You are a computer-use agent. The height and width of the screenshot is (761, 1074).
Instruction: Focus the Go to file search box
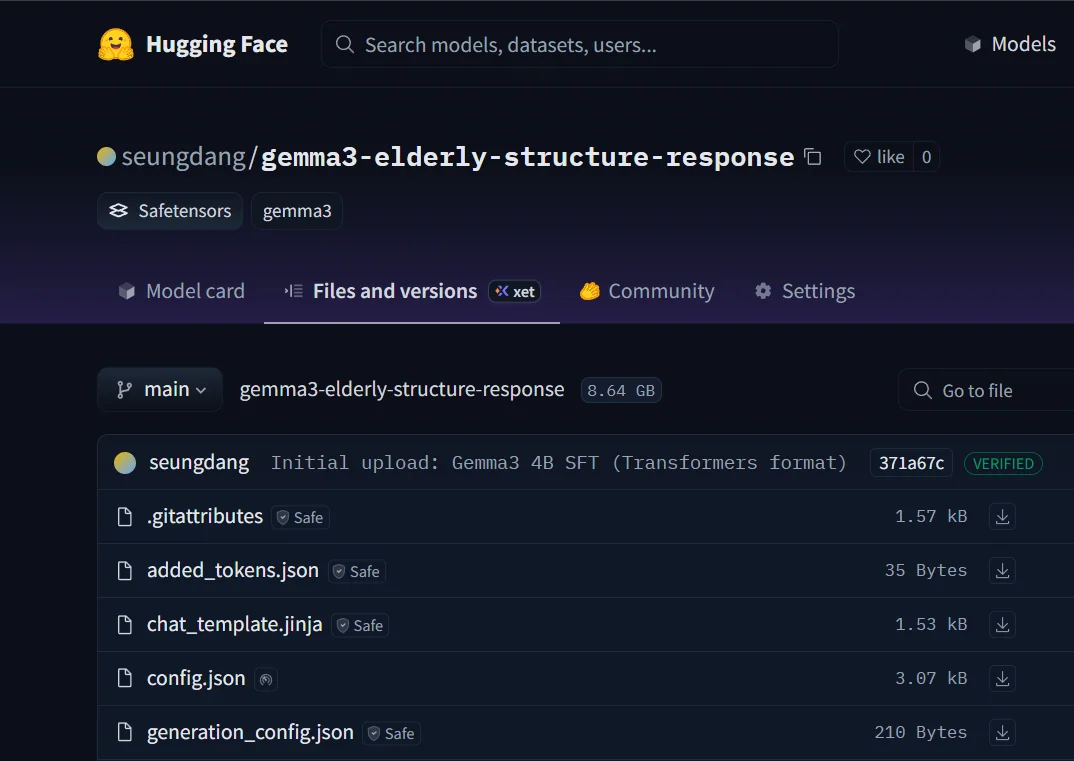(x=986, y=390)
